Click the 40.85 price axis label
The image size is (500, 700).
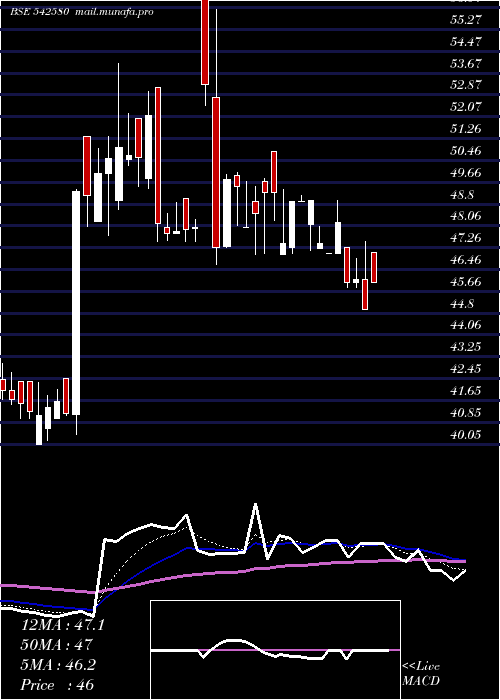[467, 412]
